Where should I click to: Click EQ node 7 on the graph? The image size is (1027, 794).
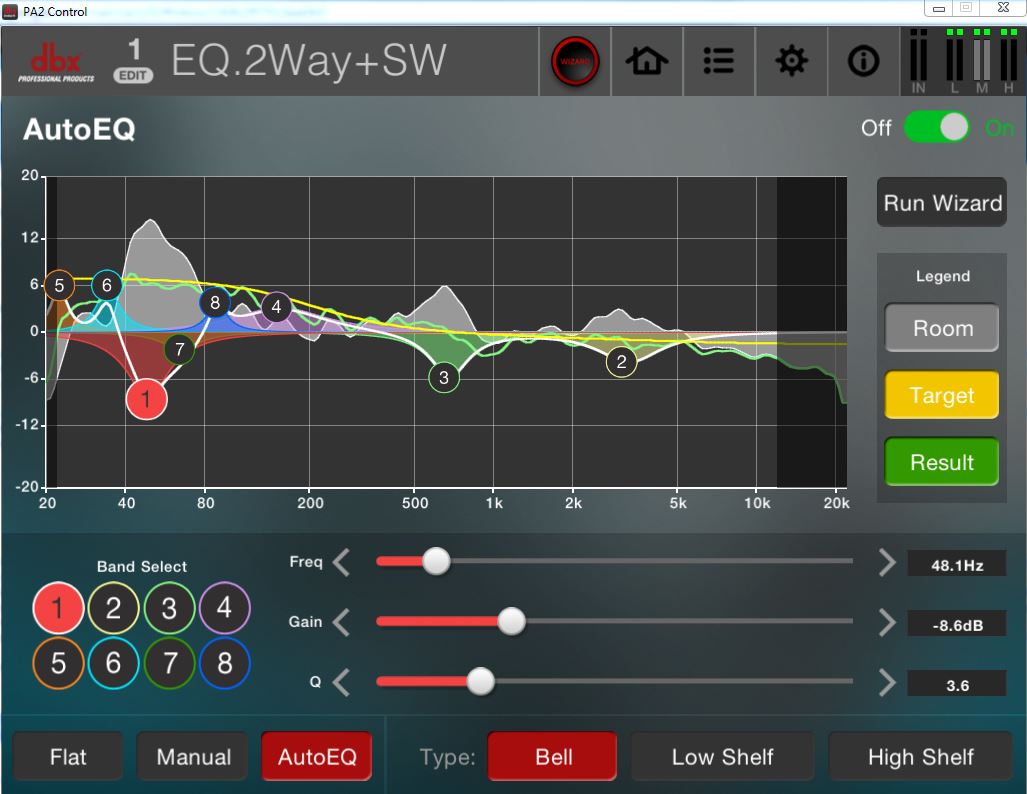tap(179, 349)
